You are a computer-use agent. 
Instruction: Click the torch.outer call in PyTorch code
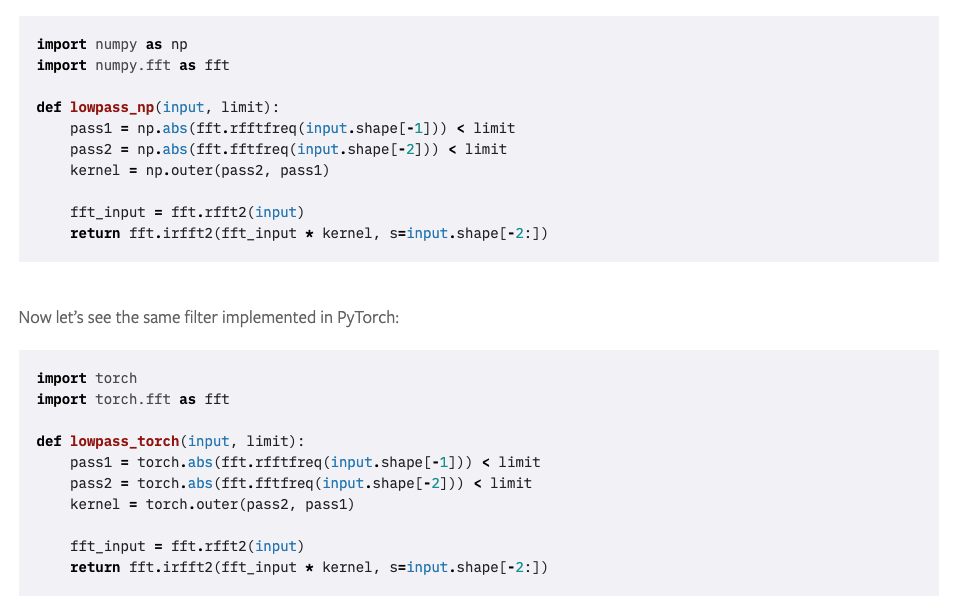189,504
